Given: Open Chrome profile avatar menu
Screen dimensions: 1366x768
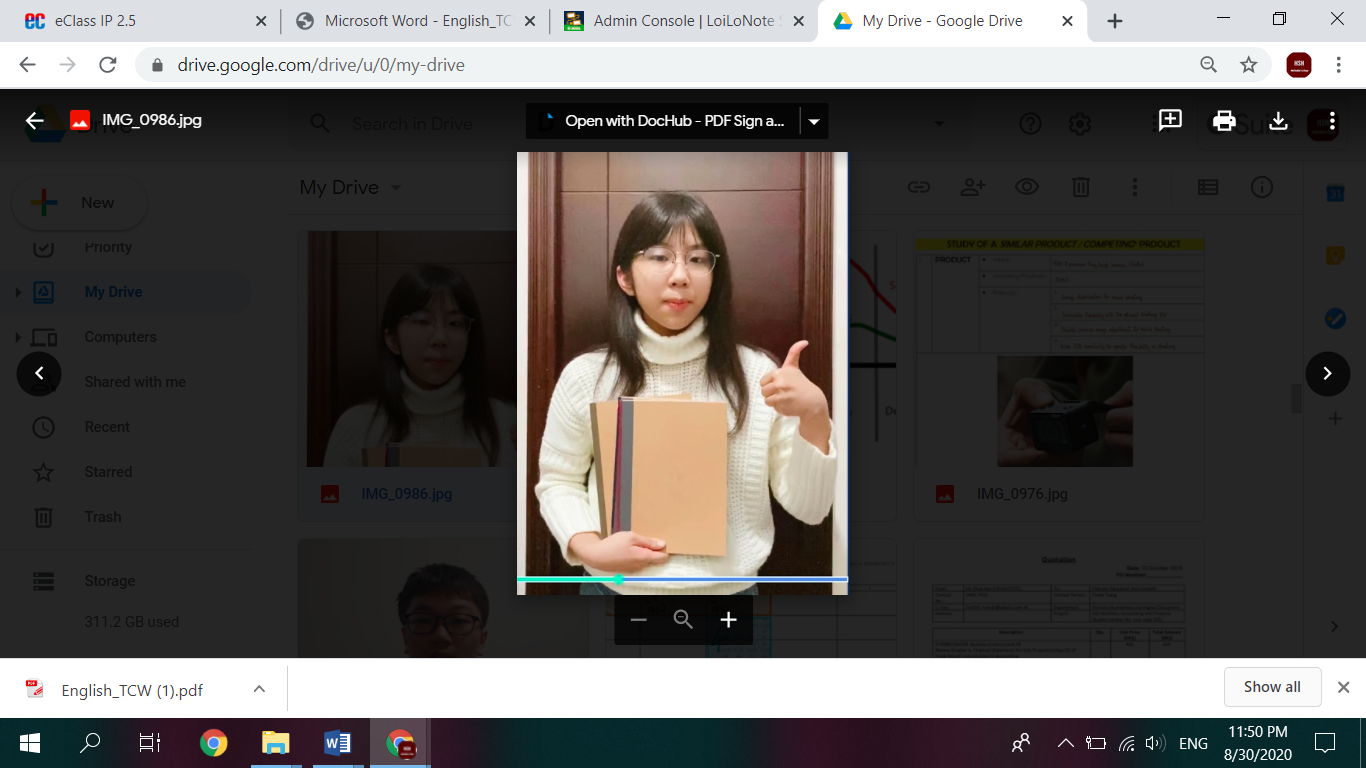Looking at the screenshot, I should tap(1298, 65).
